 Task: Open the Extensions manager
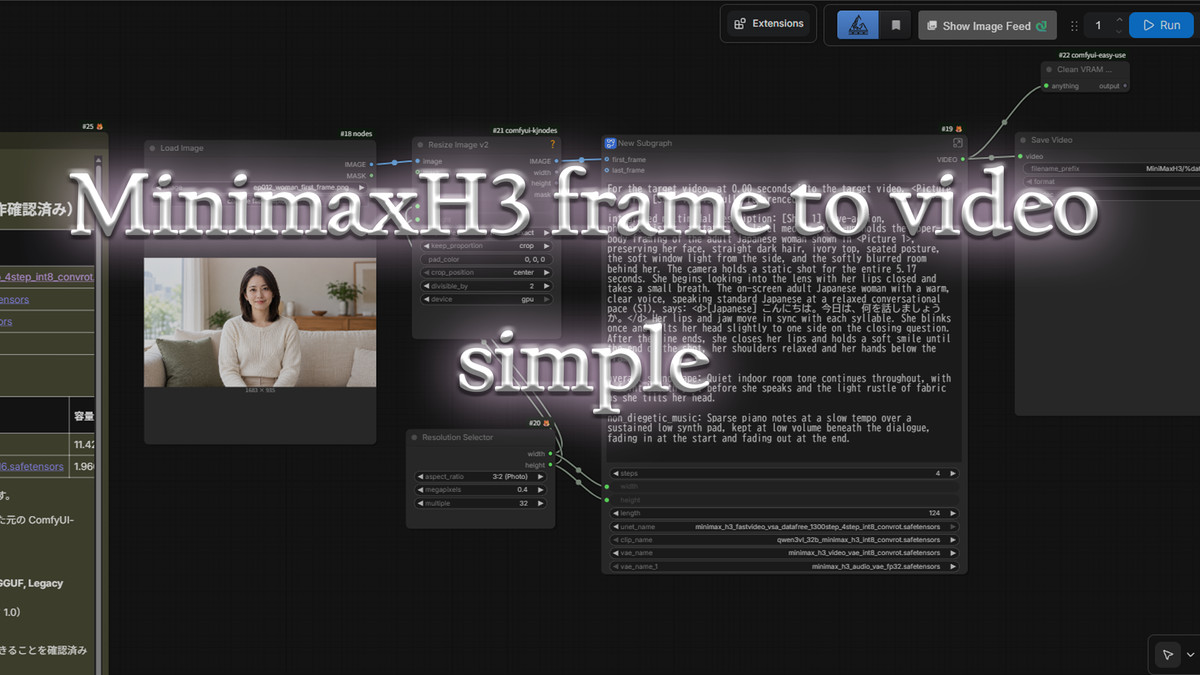click(x=768, y=24)
